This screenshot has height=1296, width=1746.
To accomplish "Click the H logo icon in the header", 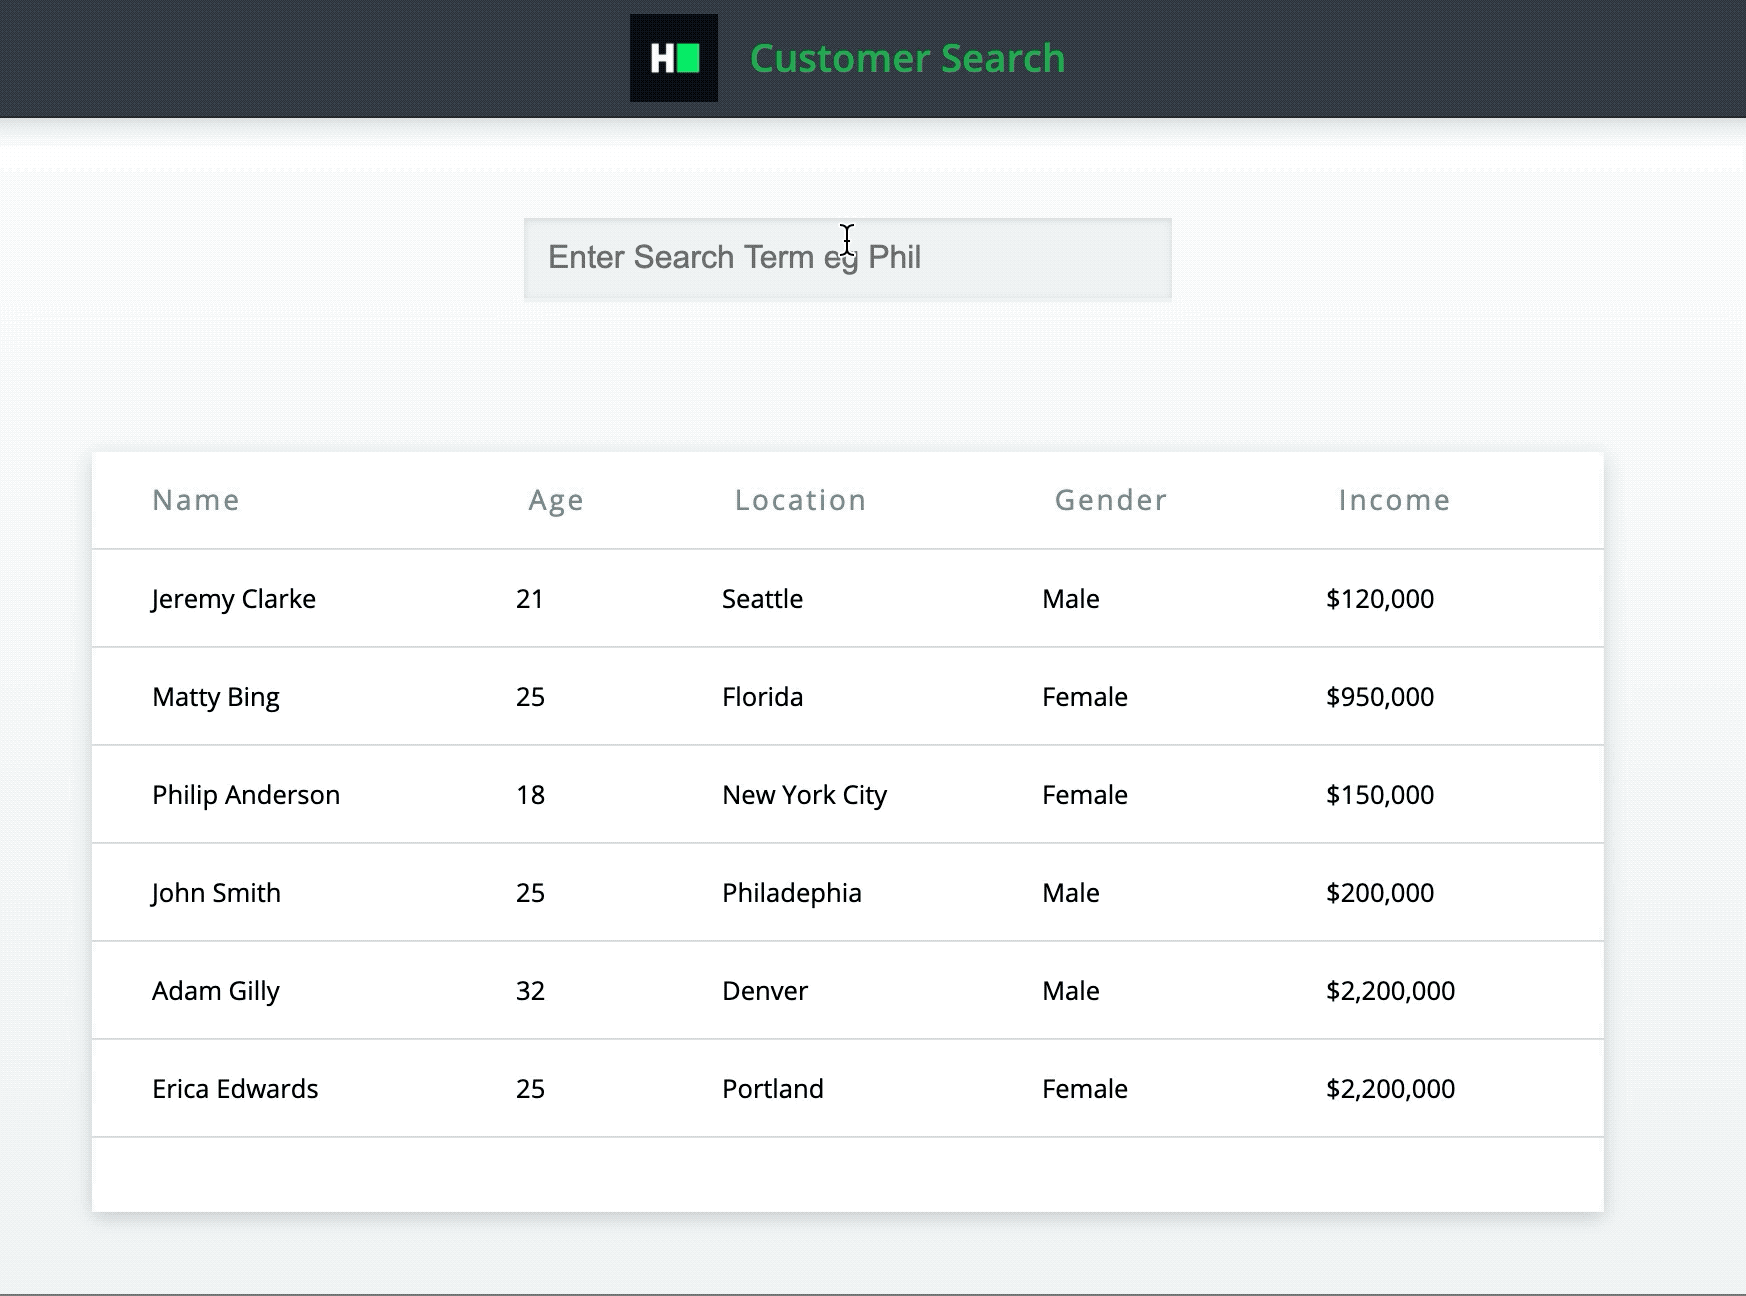I will [x=673, y=57].
